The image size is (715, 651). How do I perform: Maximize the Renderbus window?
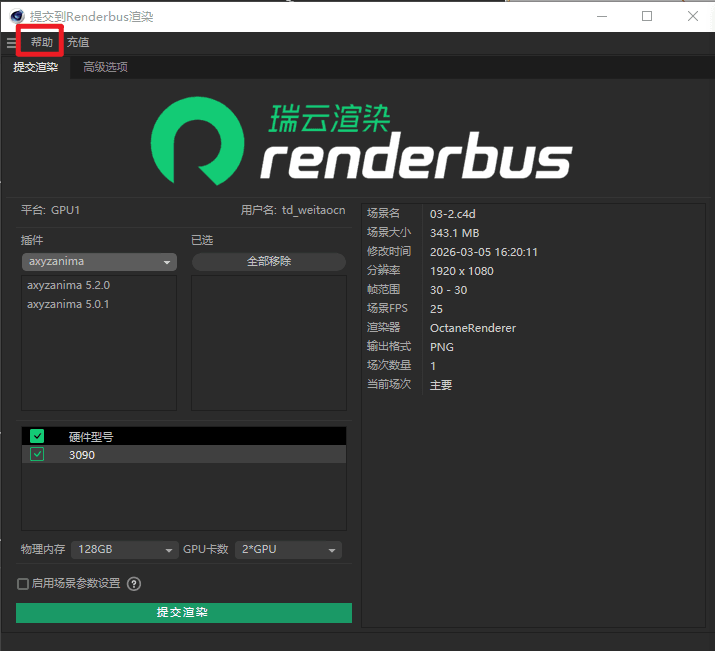647,16
